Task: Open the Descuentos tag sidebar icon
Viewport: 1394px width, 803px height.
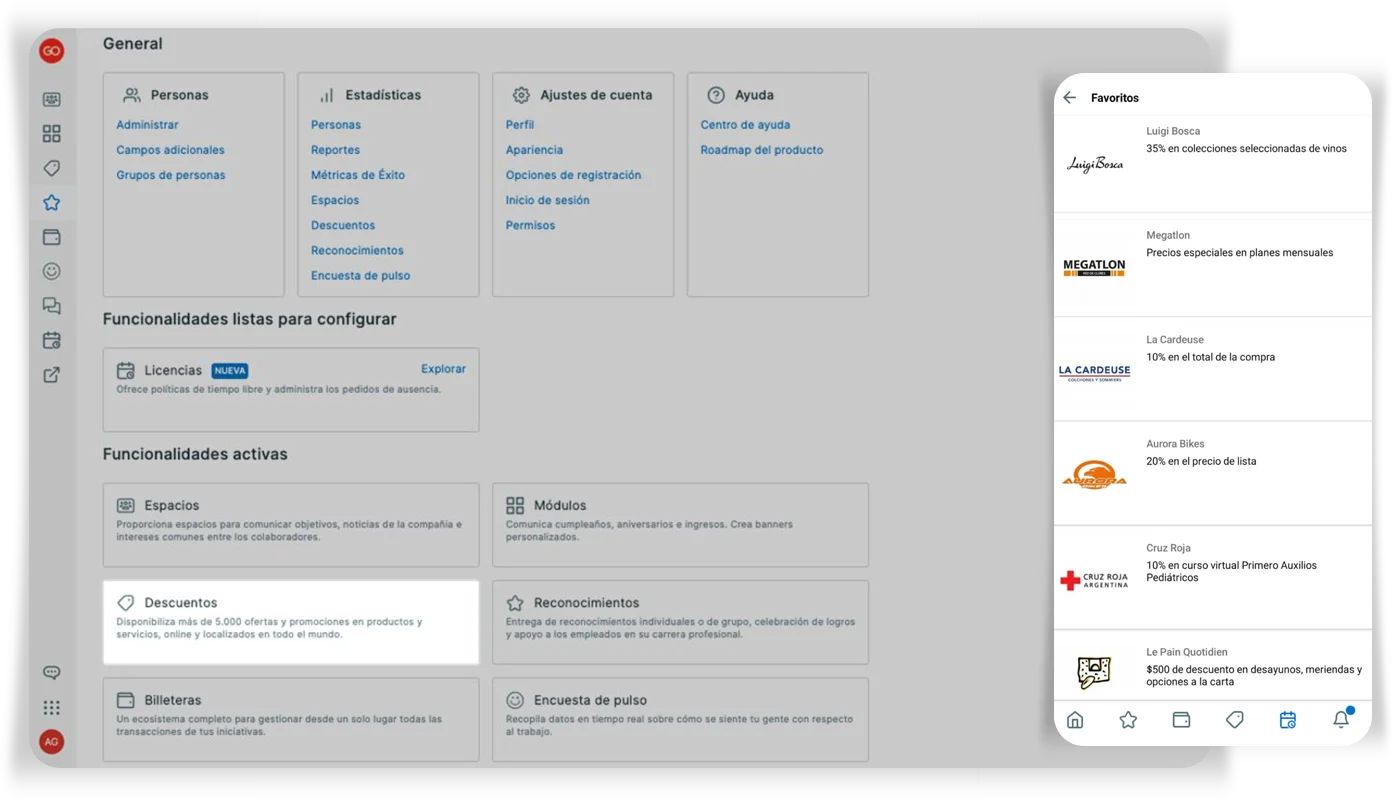Action: coord(52,168)
